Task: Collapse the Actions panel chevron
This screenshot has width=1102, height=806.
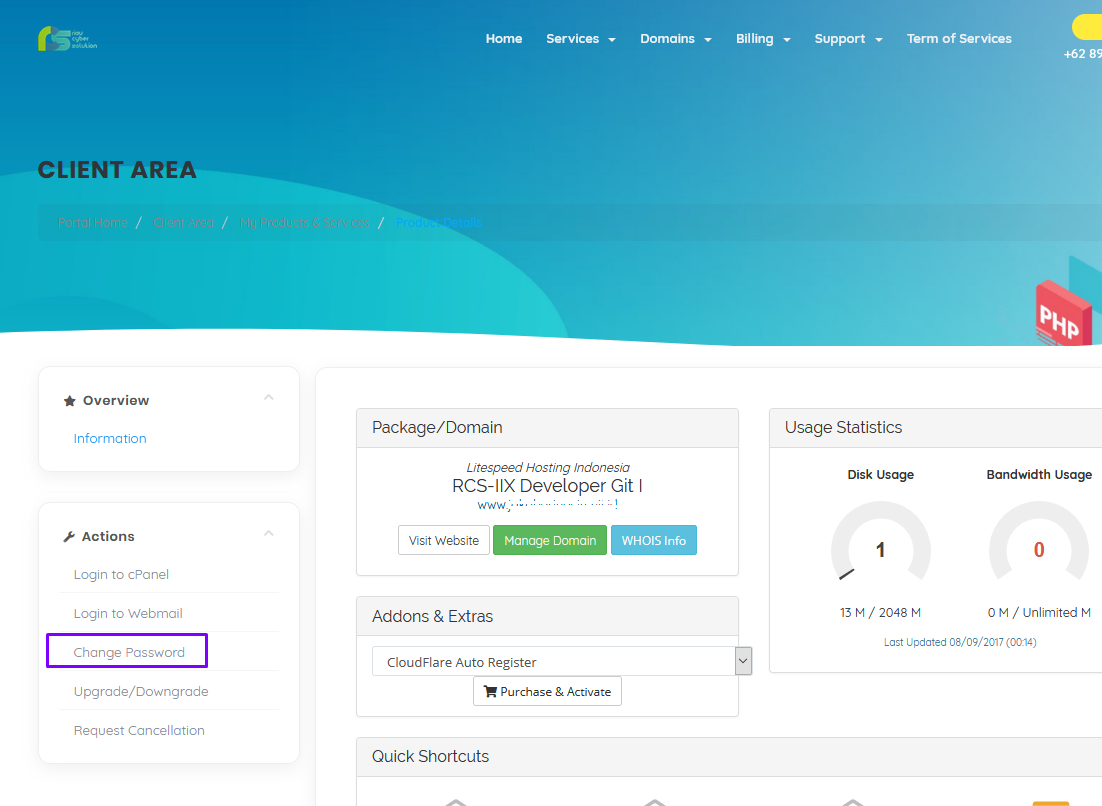Action: point(268,534)
